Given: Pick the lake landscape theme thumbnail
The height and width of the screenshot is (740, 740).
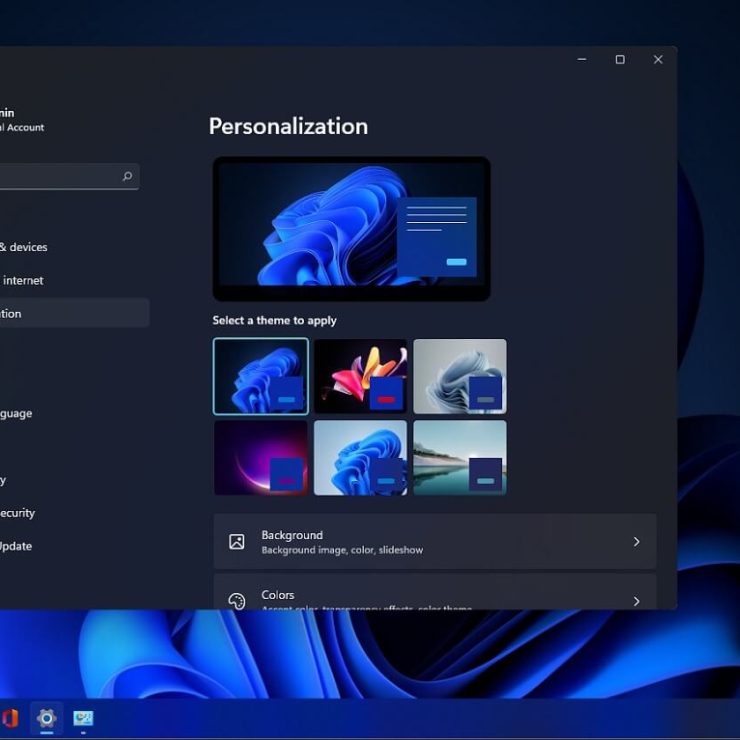Looking at the screenshot, I should point(460,458).
